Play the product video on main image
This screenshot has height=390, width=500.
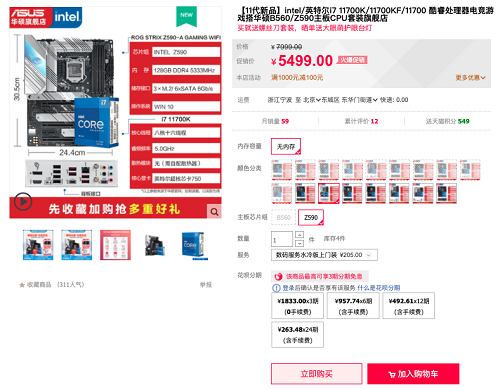[23, 202]
